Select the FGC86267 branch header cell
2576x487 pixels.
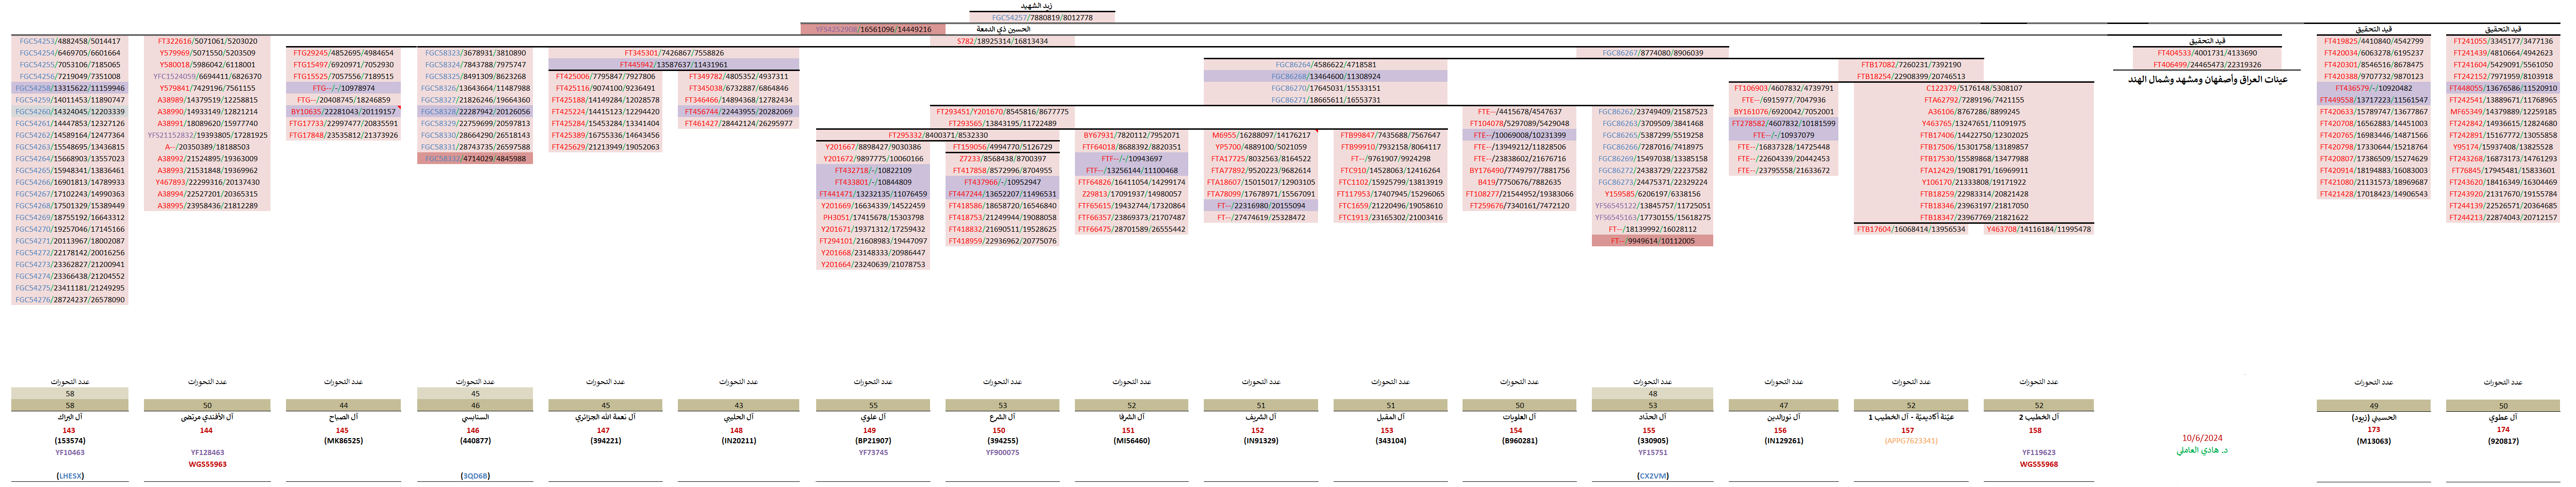pyautogui.click(x=1652, y=53)
